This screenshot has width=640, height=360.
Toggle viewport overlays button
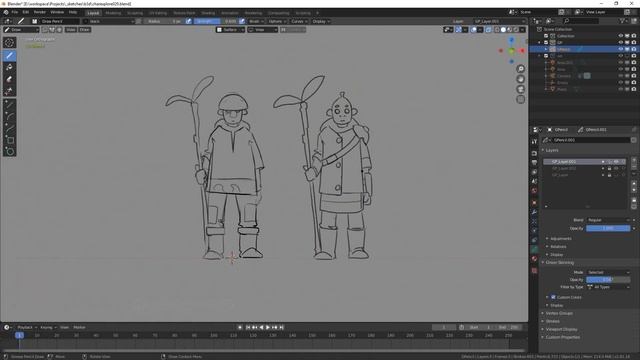pyautogui.click(x=473, y=30)
